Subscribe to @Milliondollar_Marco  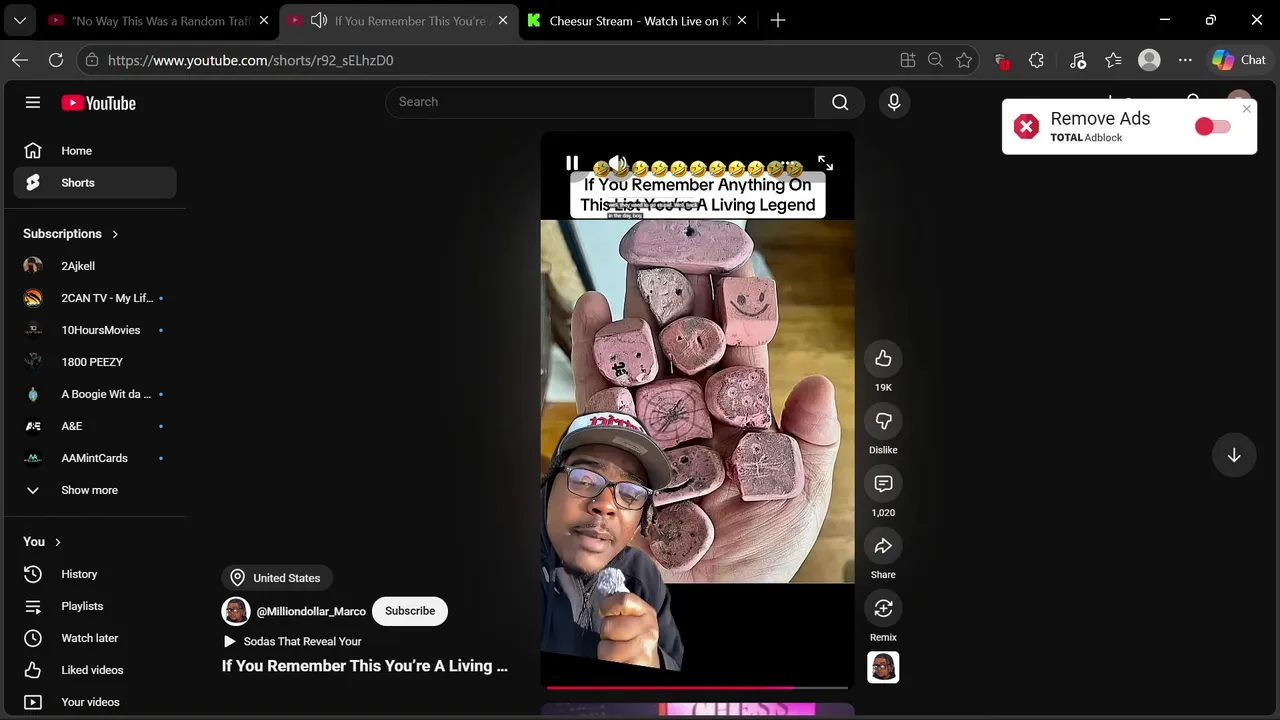tap(410, 611)
